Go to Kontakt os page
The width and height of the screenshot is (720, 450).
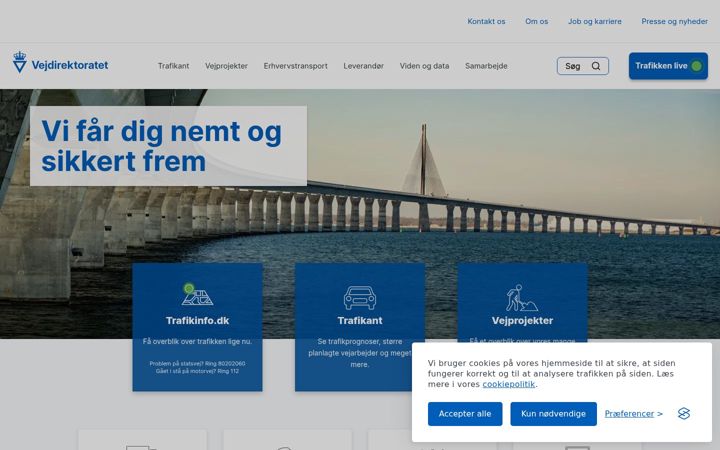click(486, 22)
